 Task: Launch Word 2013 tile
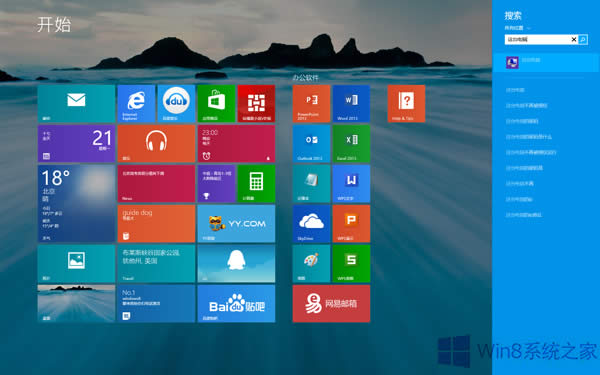(351, 103)
